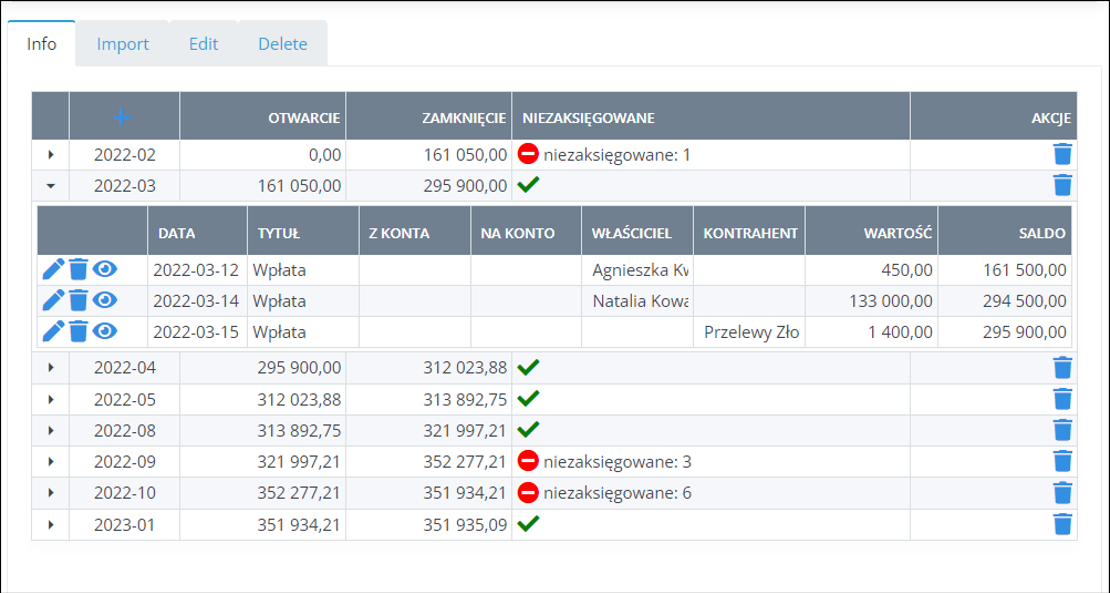Viewport: 1110px width, 593px height.
Task: Click trash icon for 2022-10 row
Action: pyautogui.click(x=1062, y=492)
